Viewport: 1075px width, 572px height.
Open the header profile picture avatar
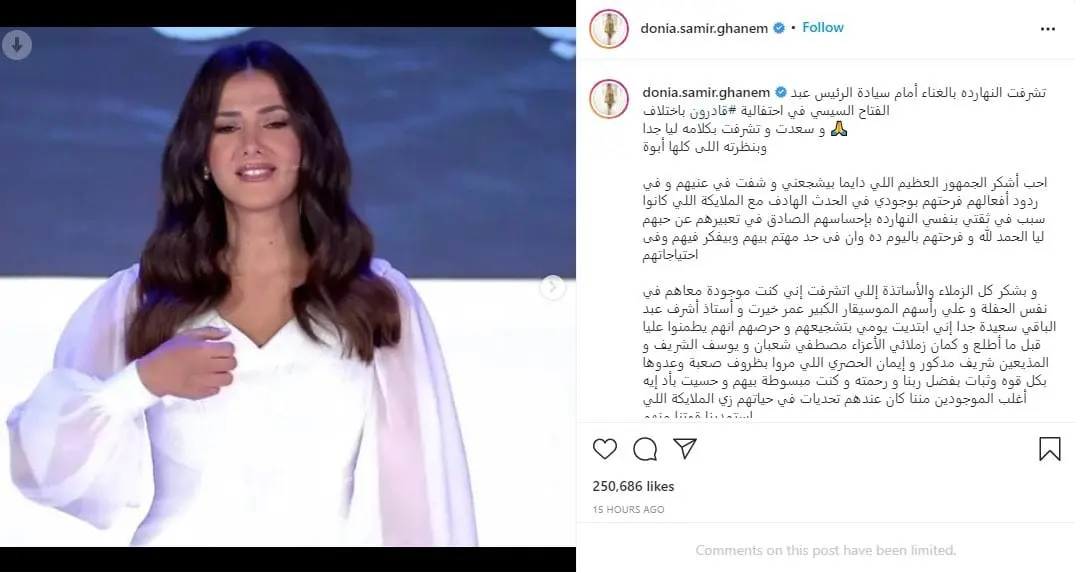coord(609,29)
